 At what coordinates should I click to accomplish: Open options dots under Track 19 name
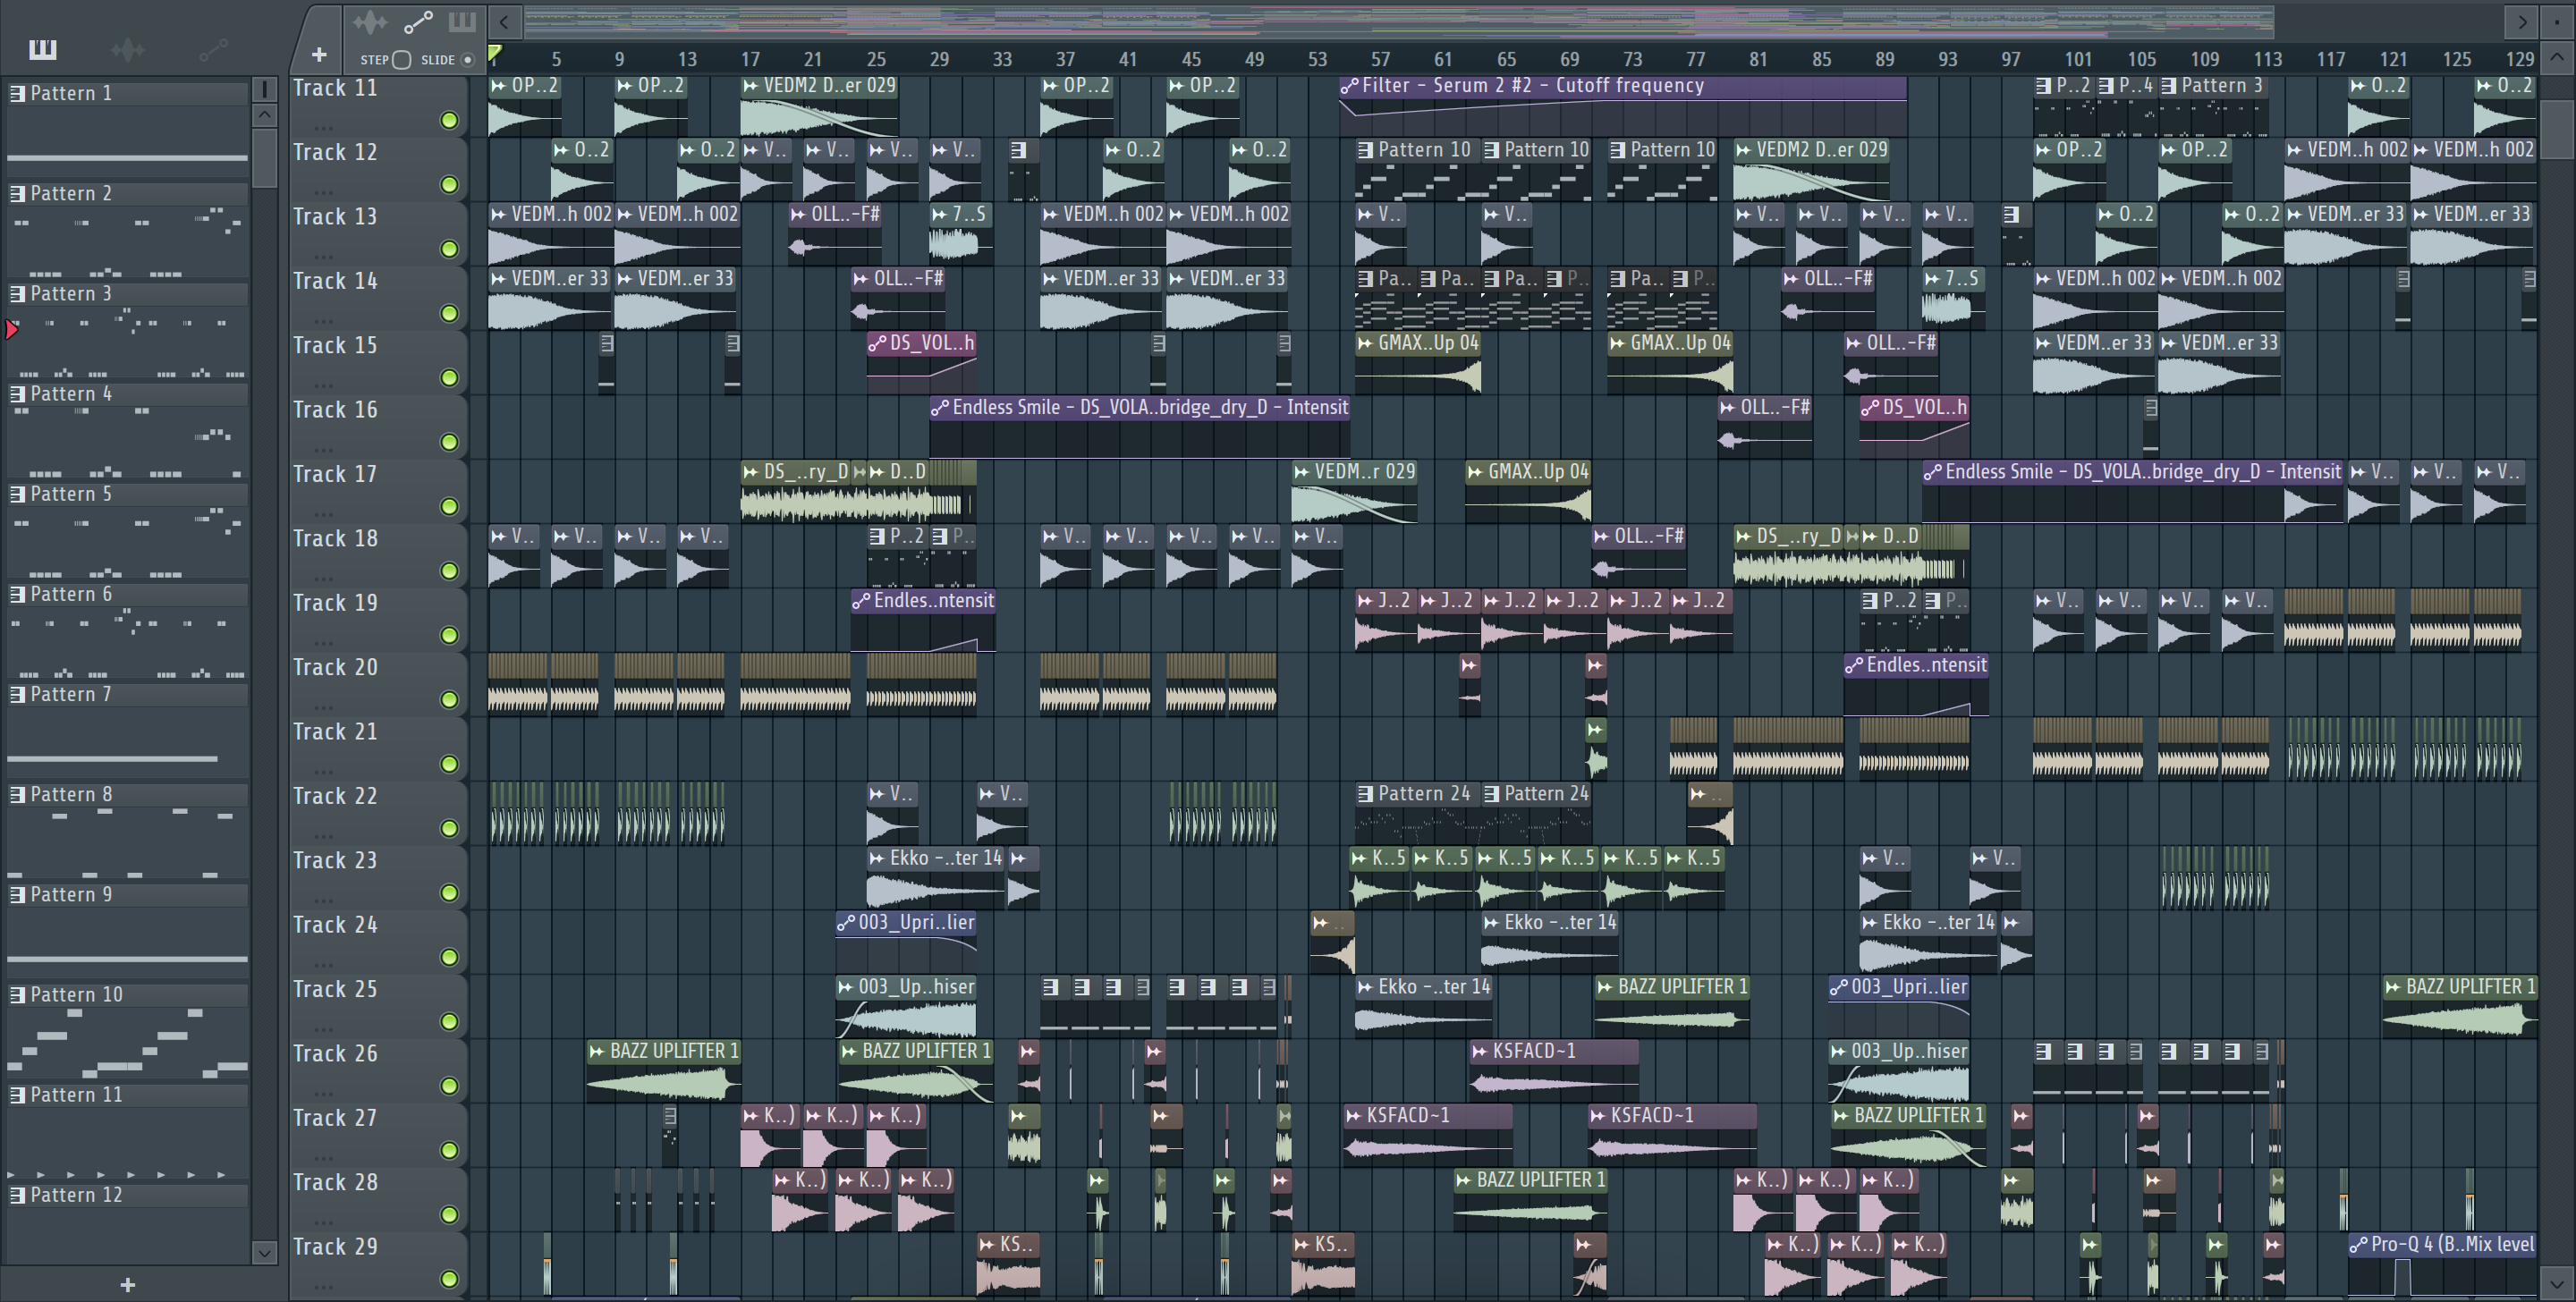322,643
